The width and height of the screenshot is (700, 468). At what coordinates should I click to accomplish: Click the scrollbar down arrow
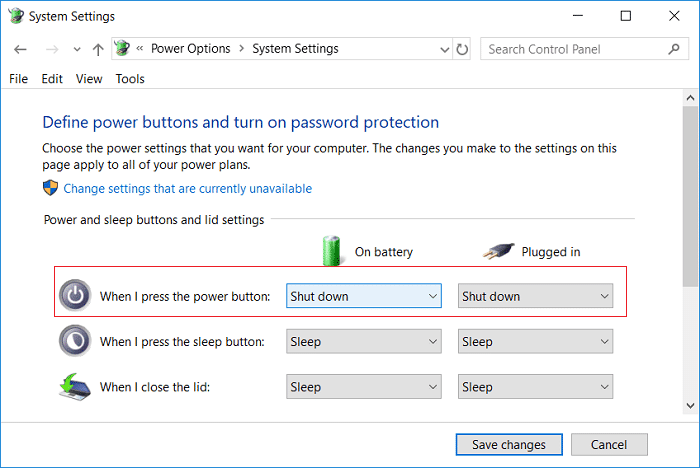(x=691, y=405)
